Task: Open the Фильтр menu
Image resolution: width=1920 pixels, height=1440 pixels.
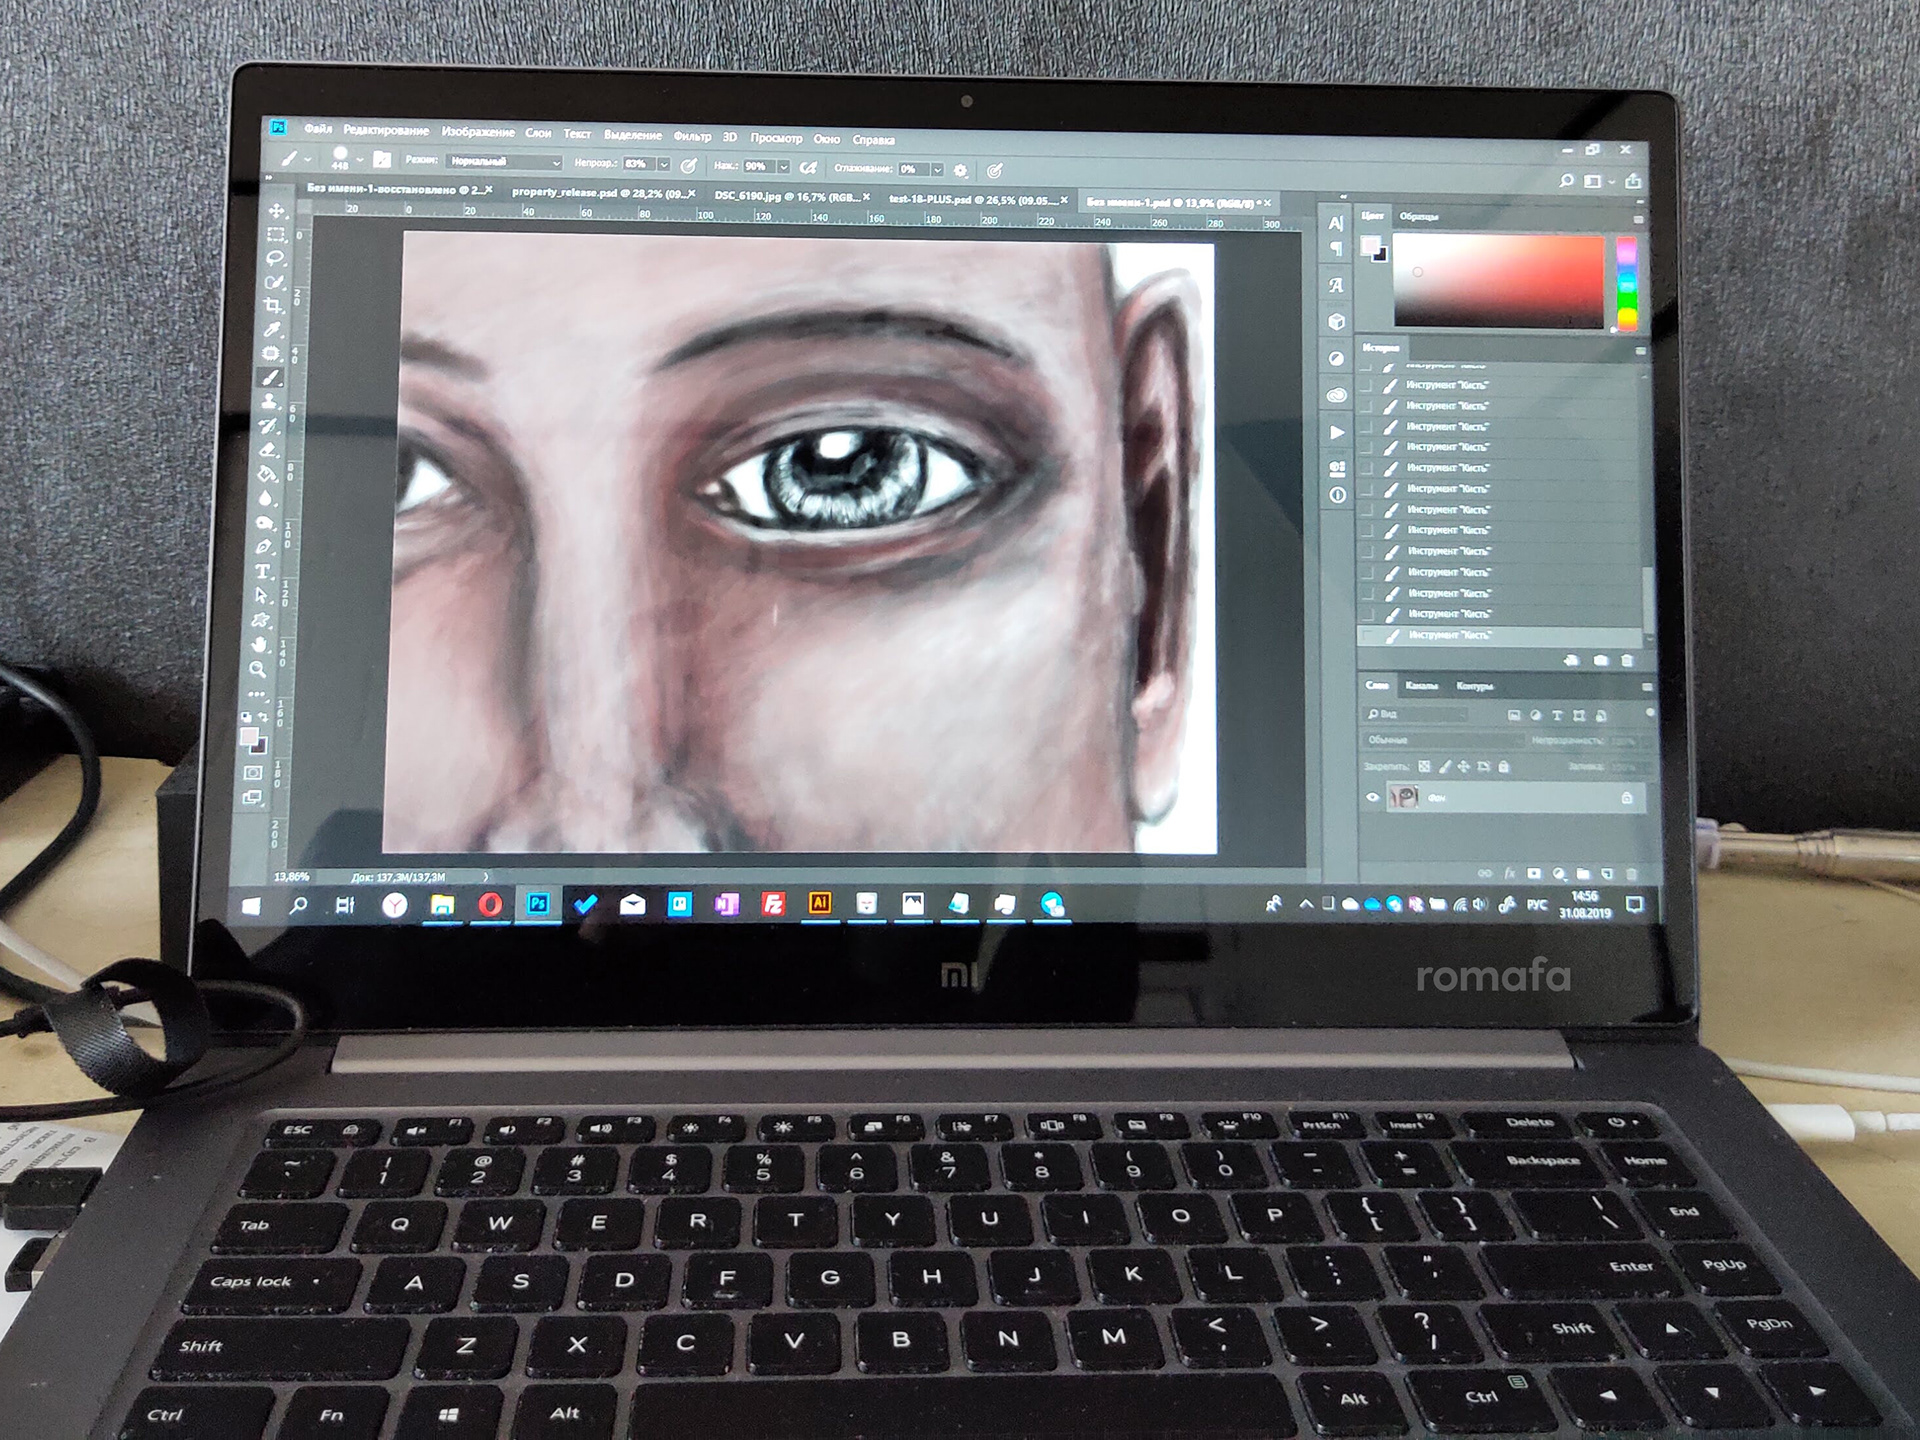Action: (x=692, y=136)
